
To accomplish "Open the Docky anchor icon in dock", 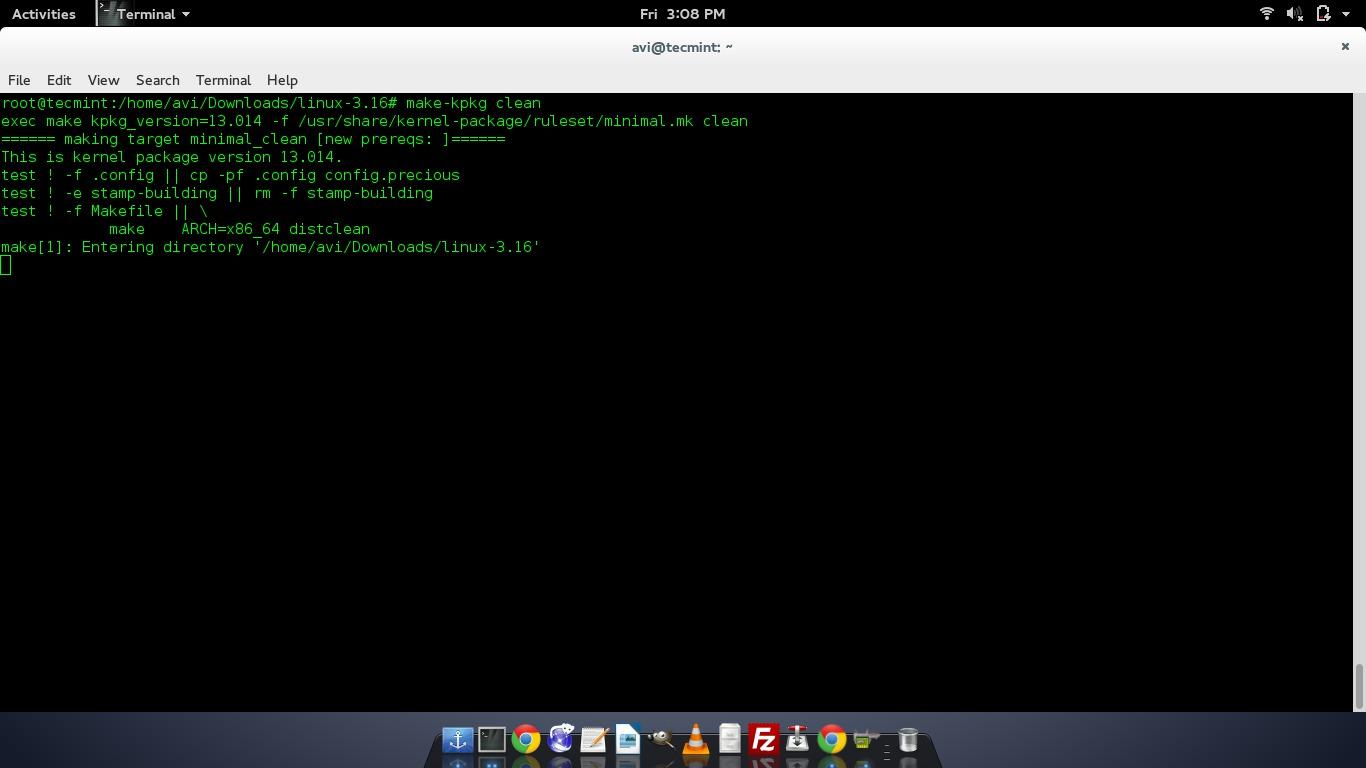I will click(458, 740).
